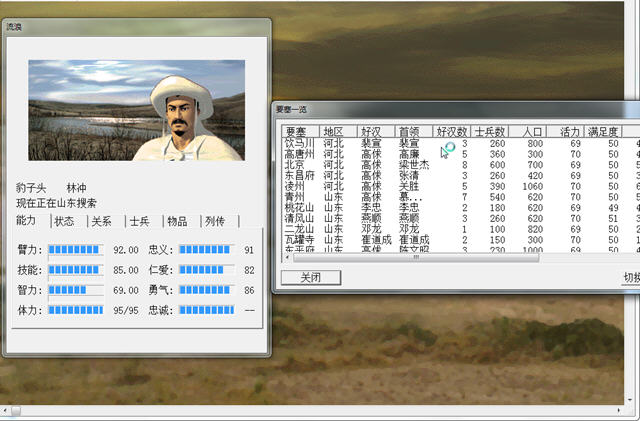Show the 士兵 tab
Viewport: 640px width, 421px height.
click(x=140, y=221)
